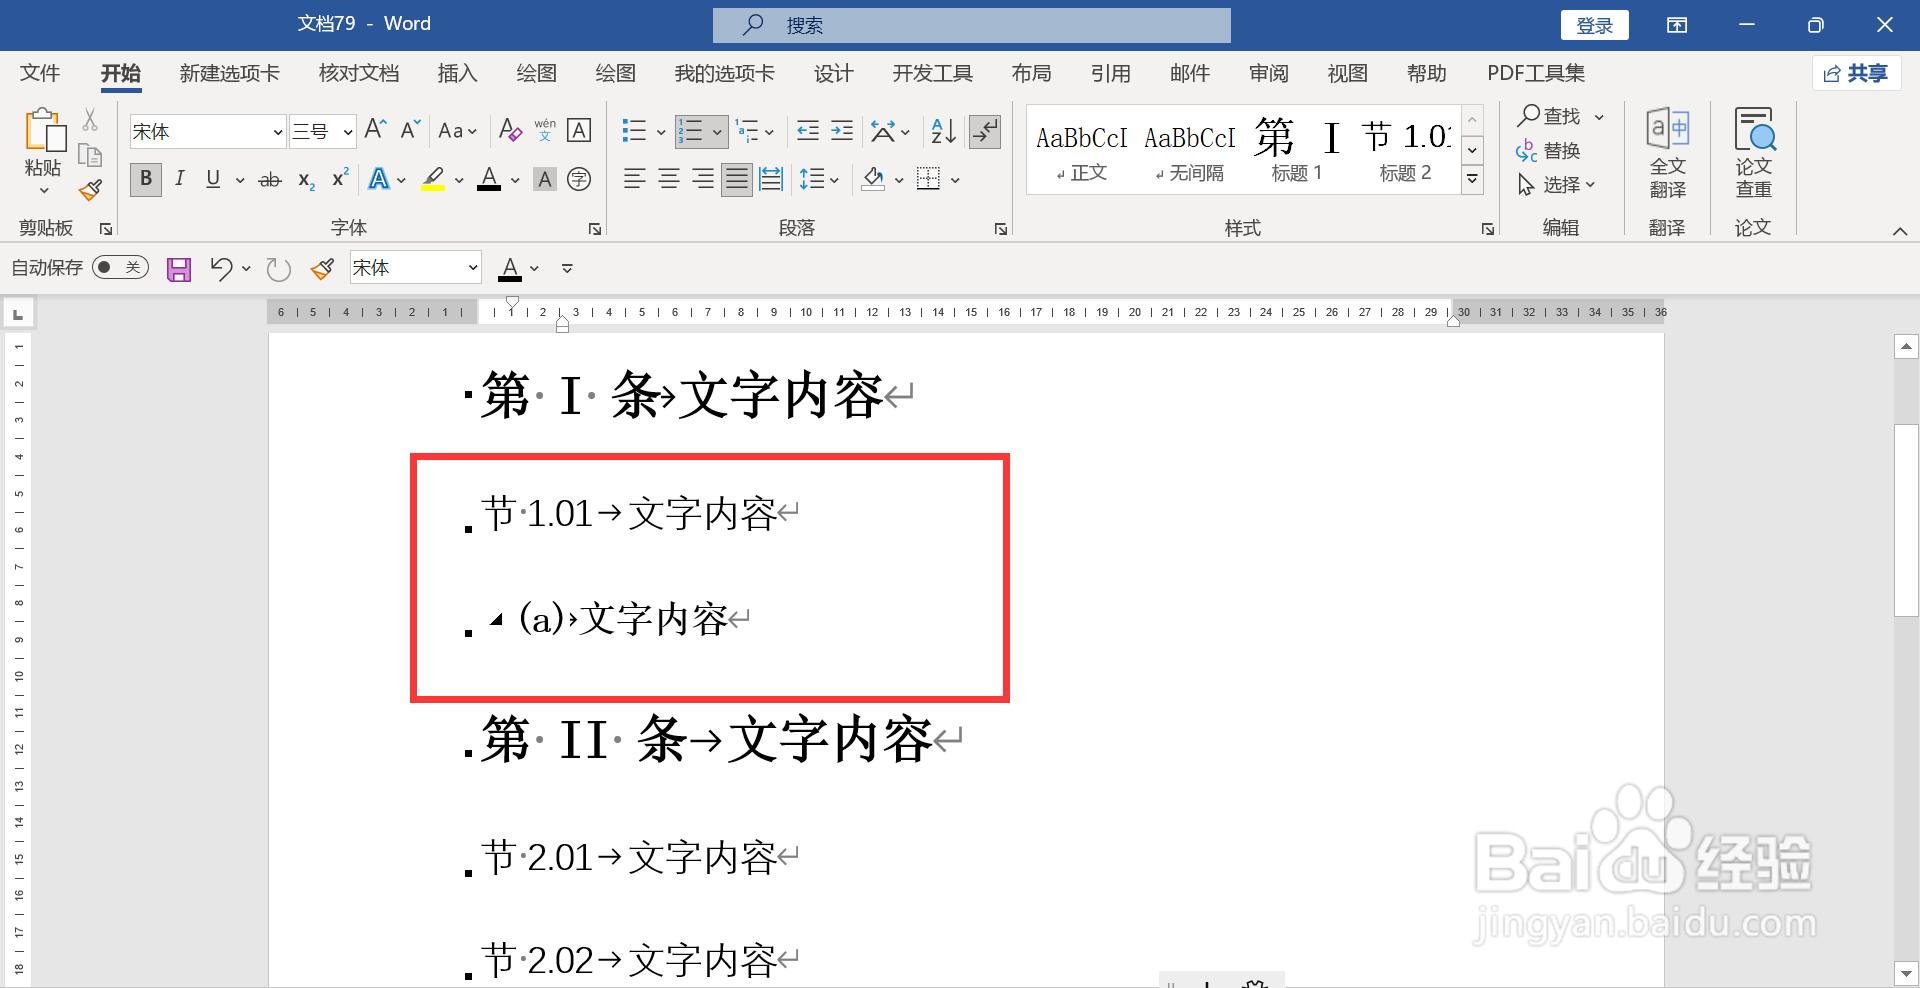The width and height of the screenshot is (1920, 988).
Task: Click the Paste clipboard icon
Action: point(44,131)
